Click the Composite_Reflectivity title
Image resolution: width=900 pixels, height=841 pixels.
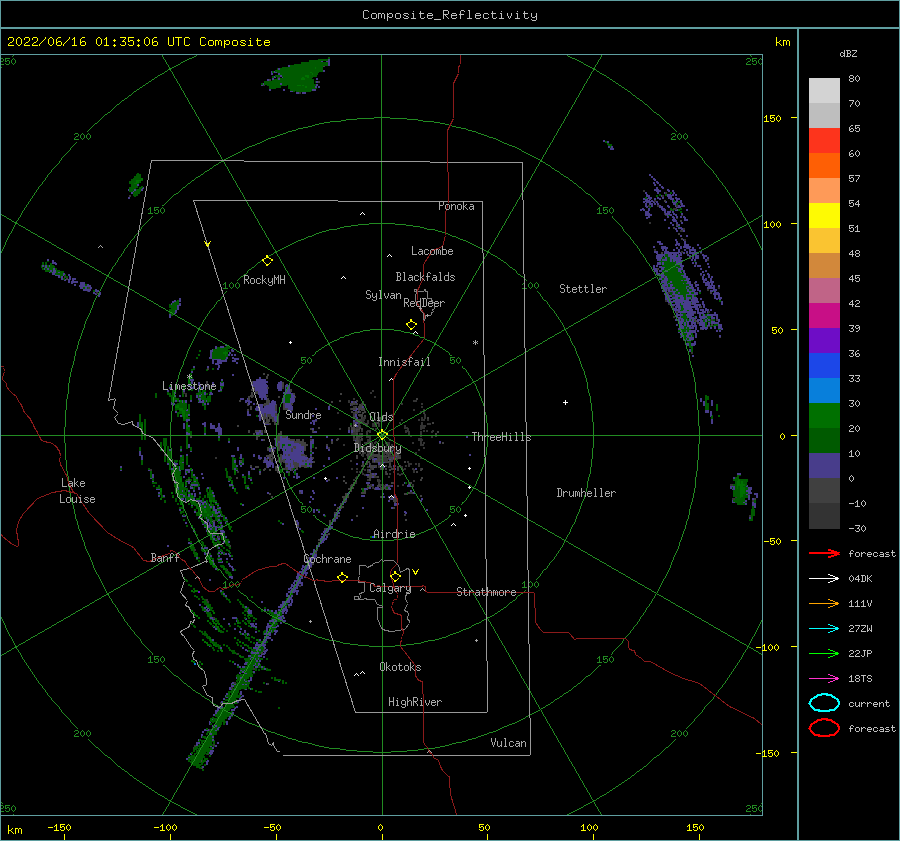449,15
